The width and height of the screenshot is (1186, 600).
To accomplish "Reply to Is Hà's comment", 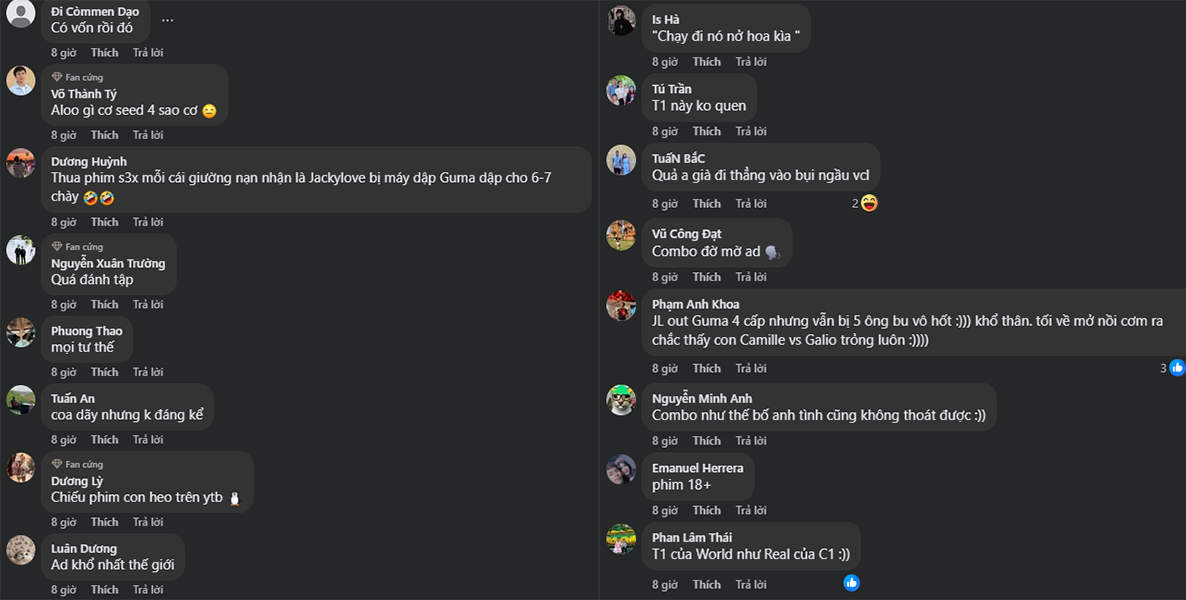I will 749,62.
